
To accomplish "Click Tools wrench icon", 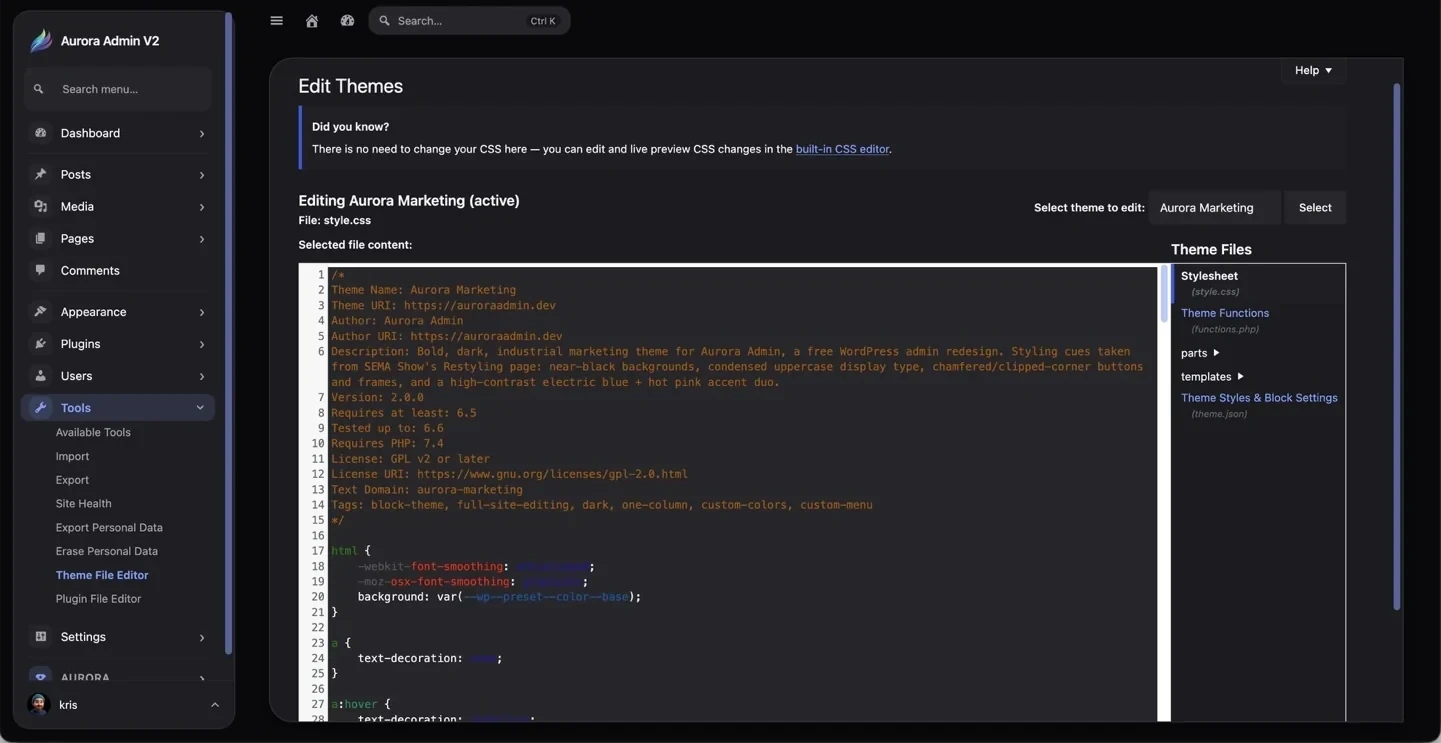I will point(40,408).
